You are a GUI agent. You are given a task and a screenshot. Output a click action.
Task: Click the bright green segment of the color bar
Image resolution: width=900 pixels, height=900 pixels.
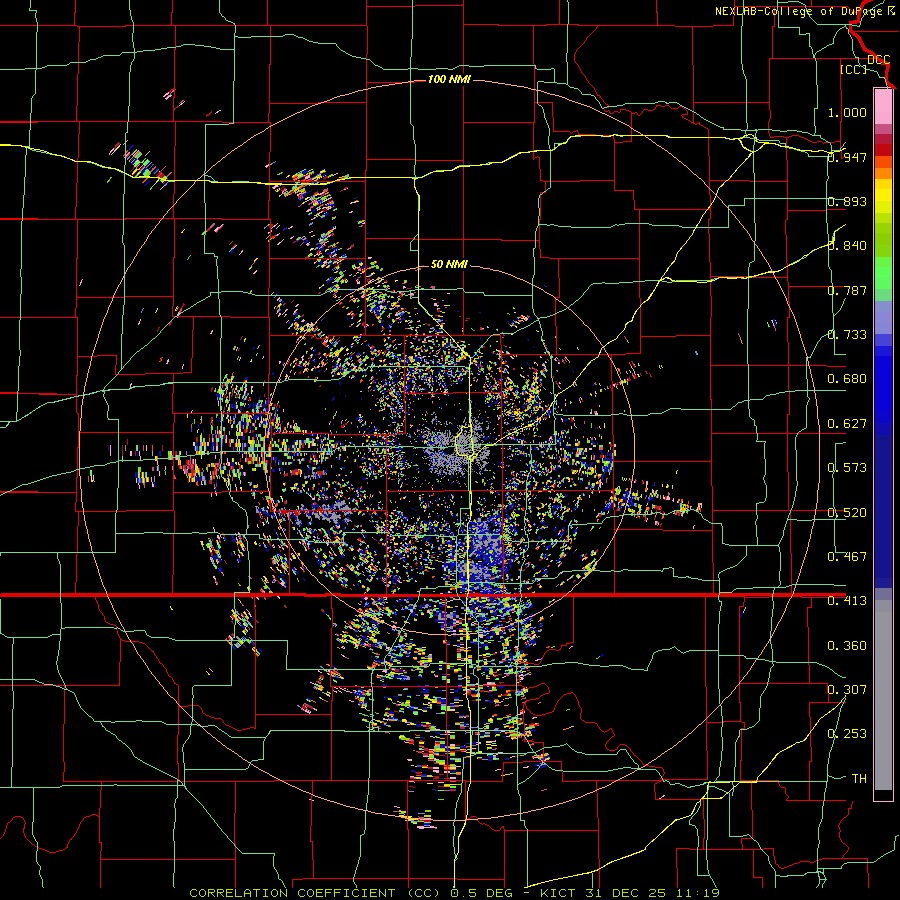(883, 273)
